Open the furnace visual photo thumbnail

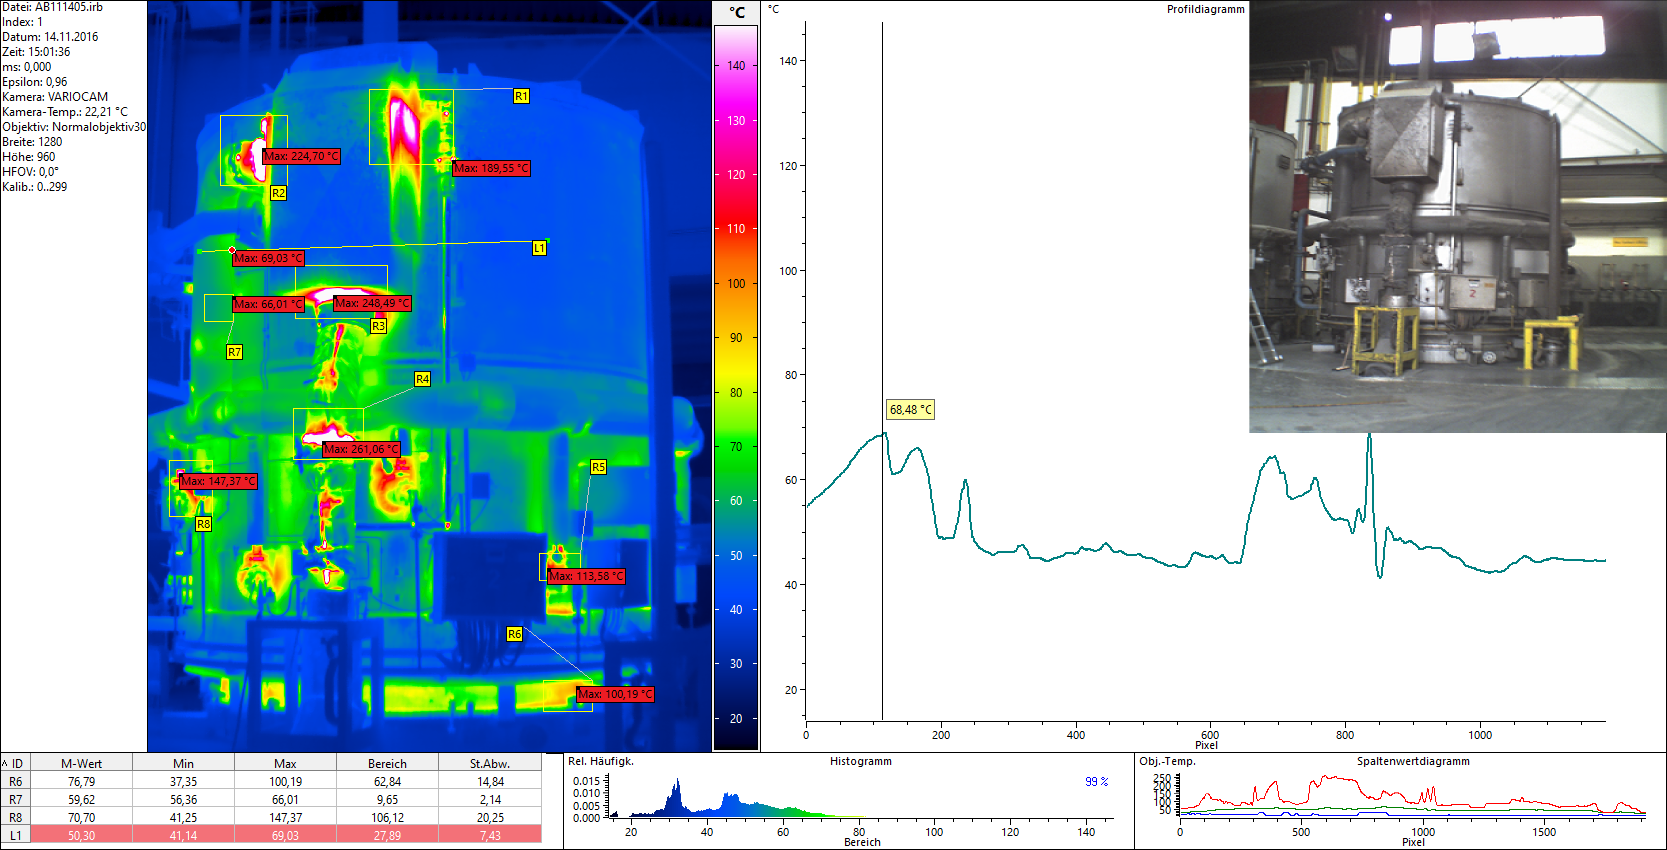pyautogui.click(x=1457, y=217)
